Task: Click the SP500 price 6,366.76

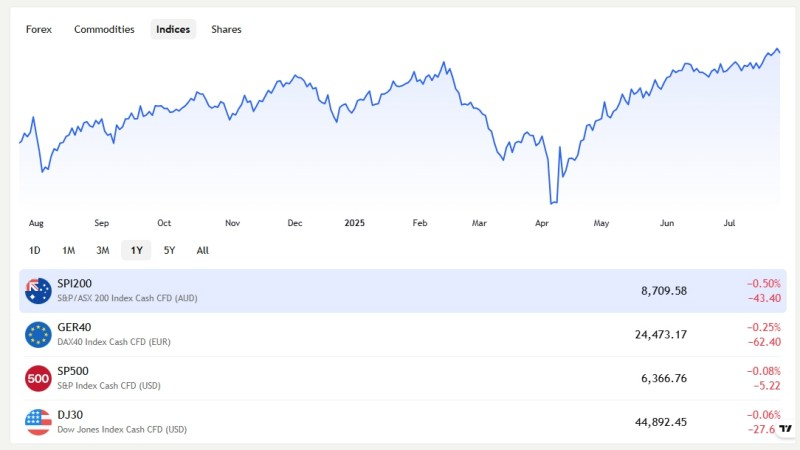Action: point(664,379)
